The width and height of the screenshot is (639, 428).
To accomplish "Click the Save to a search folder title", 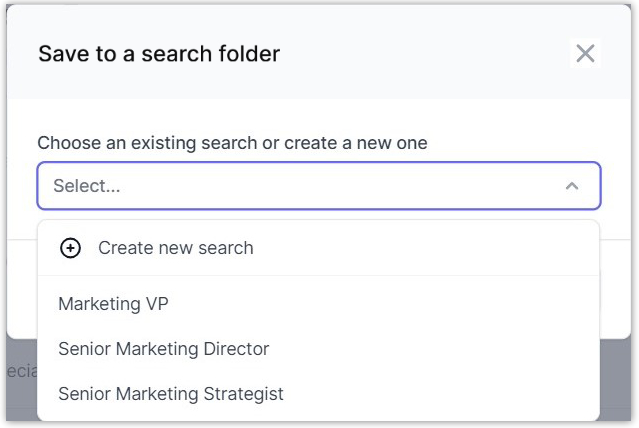I will (x=159, y=54).
